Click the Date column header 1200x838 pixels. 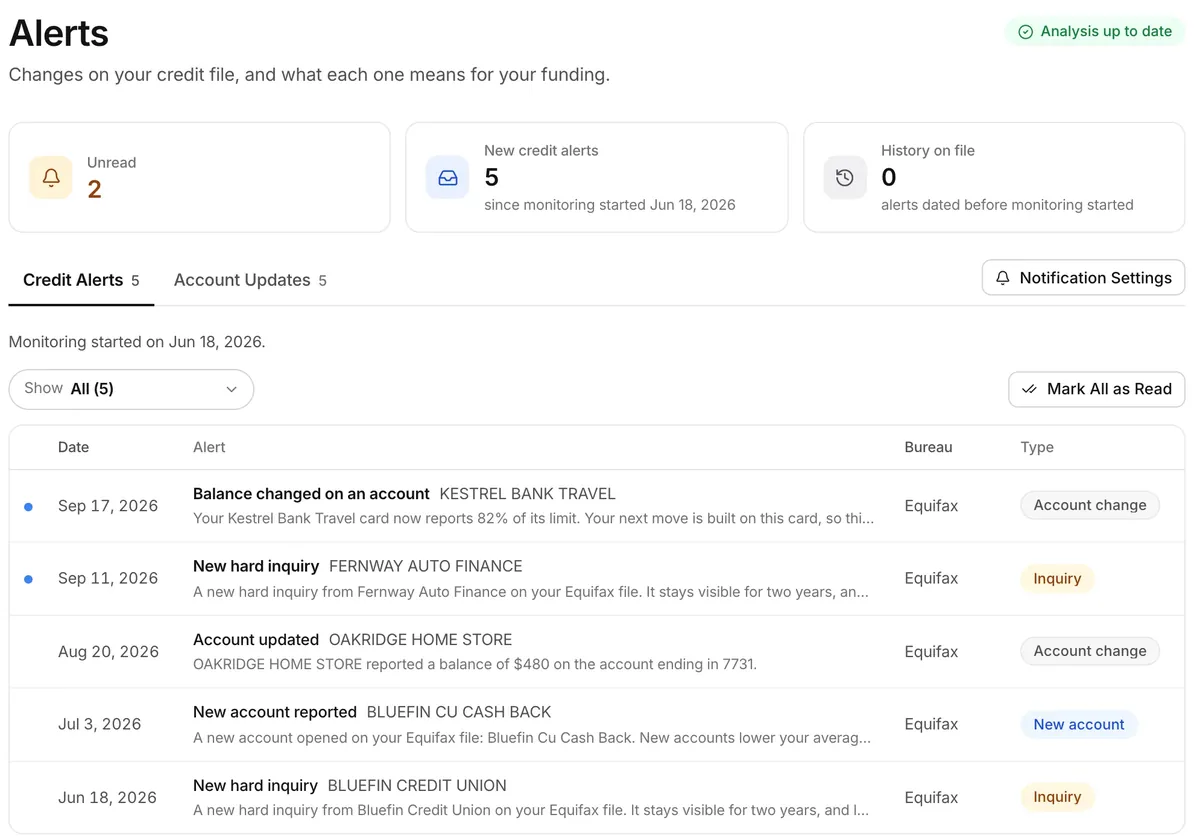coord(73,447)
